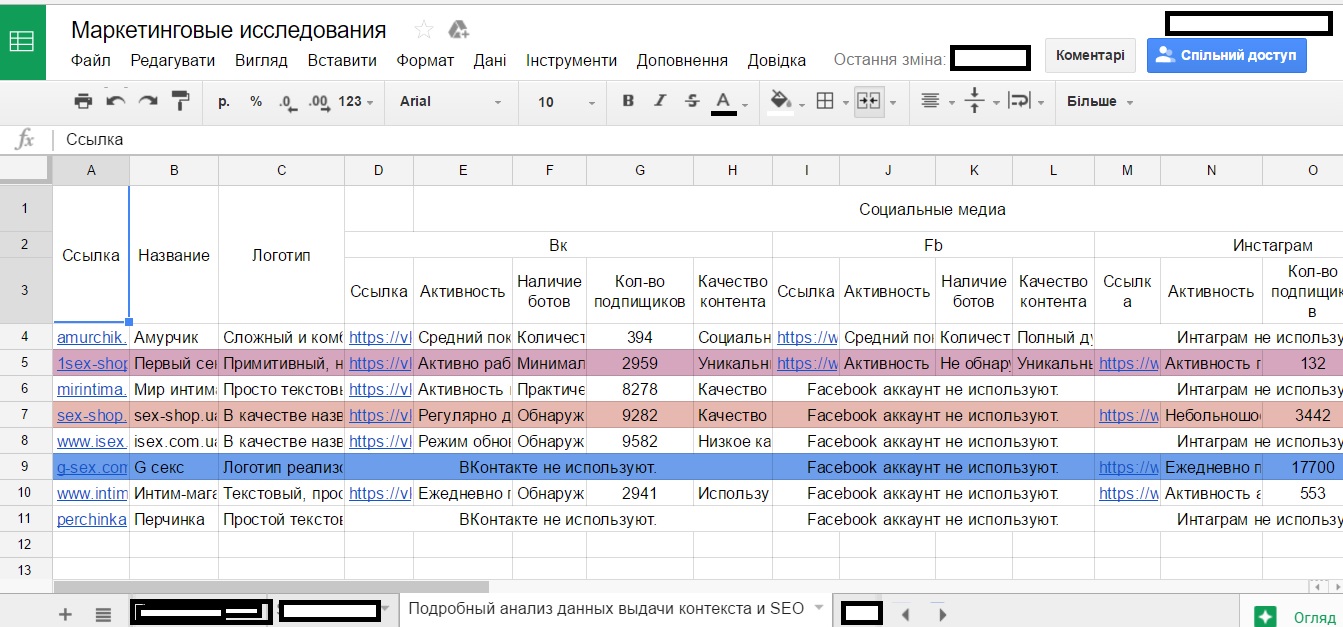
Task: Open the Формат menu
Action: [x=425, y=60]
